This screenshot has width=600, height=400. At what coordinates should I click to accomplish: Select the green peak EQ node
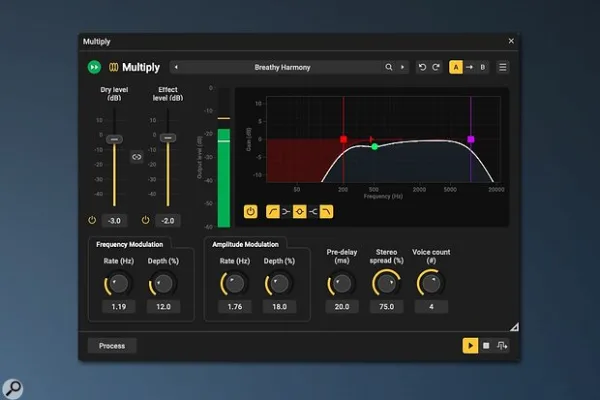click(375, 146)
